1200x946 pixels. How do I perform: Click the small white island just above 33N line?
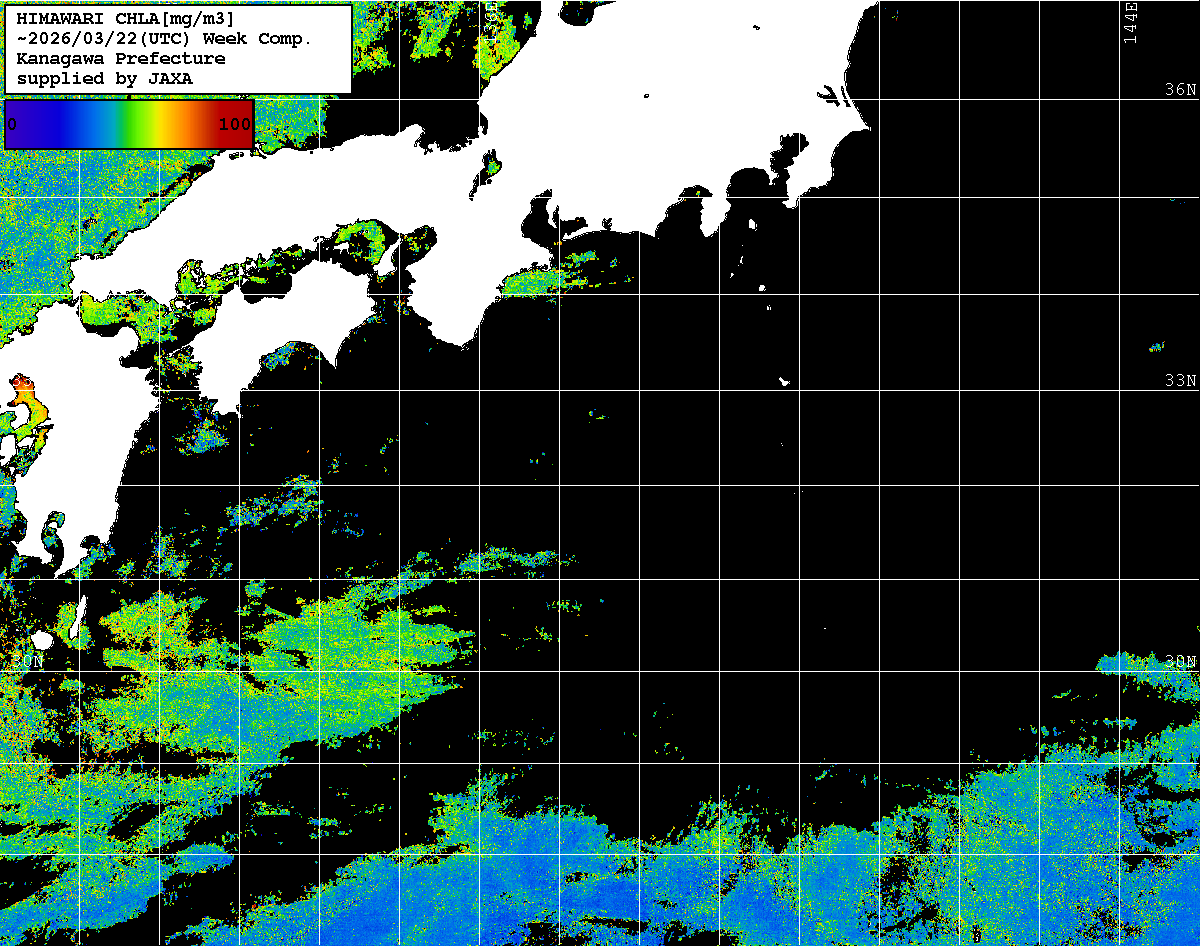[784, 381]
